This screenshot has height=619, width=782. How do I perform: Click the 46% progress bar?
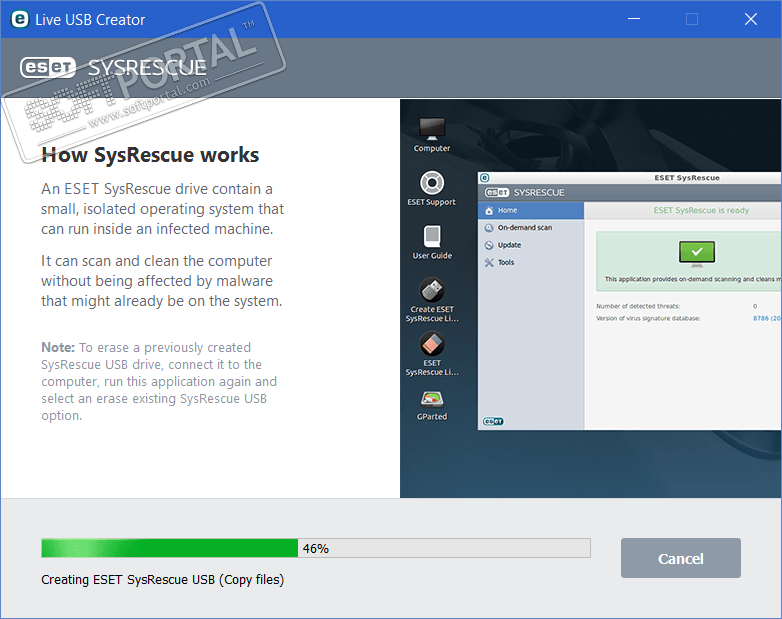point(316,548)
